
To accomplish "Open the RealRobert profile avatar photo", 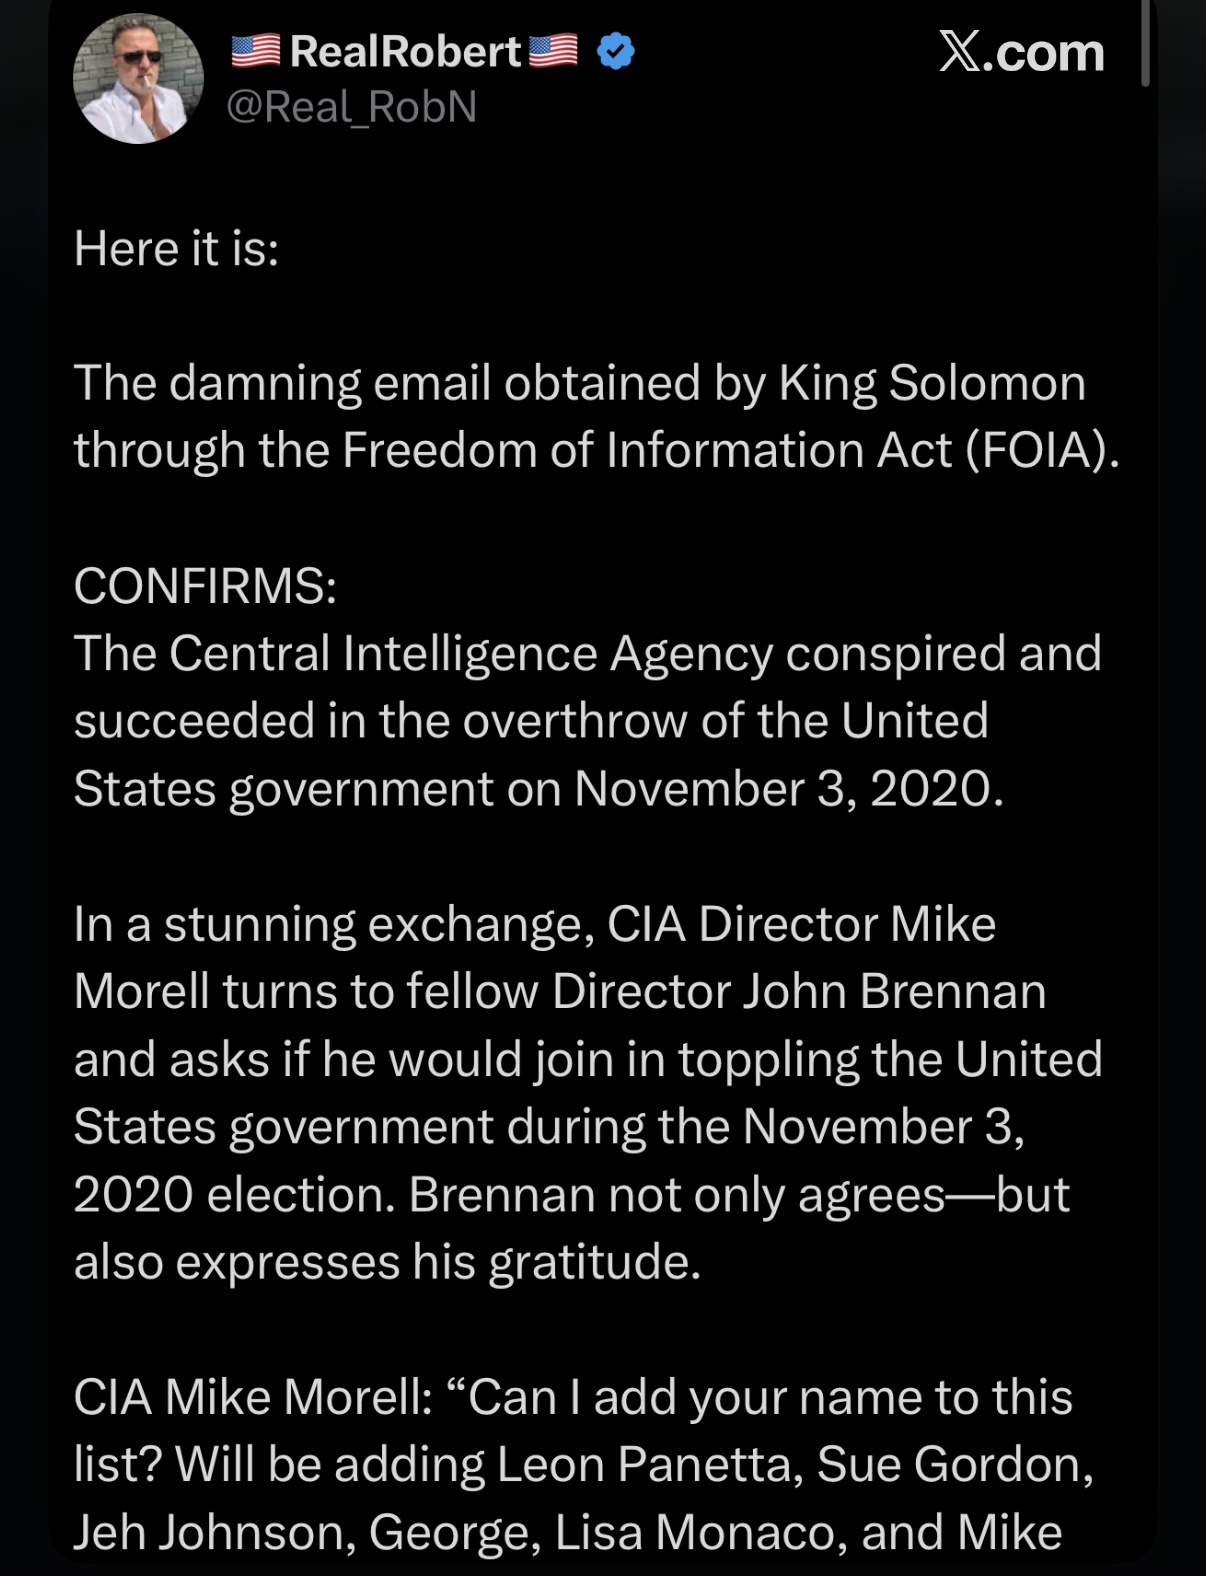I will coord(138,79).
